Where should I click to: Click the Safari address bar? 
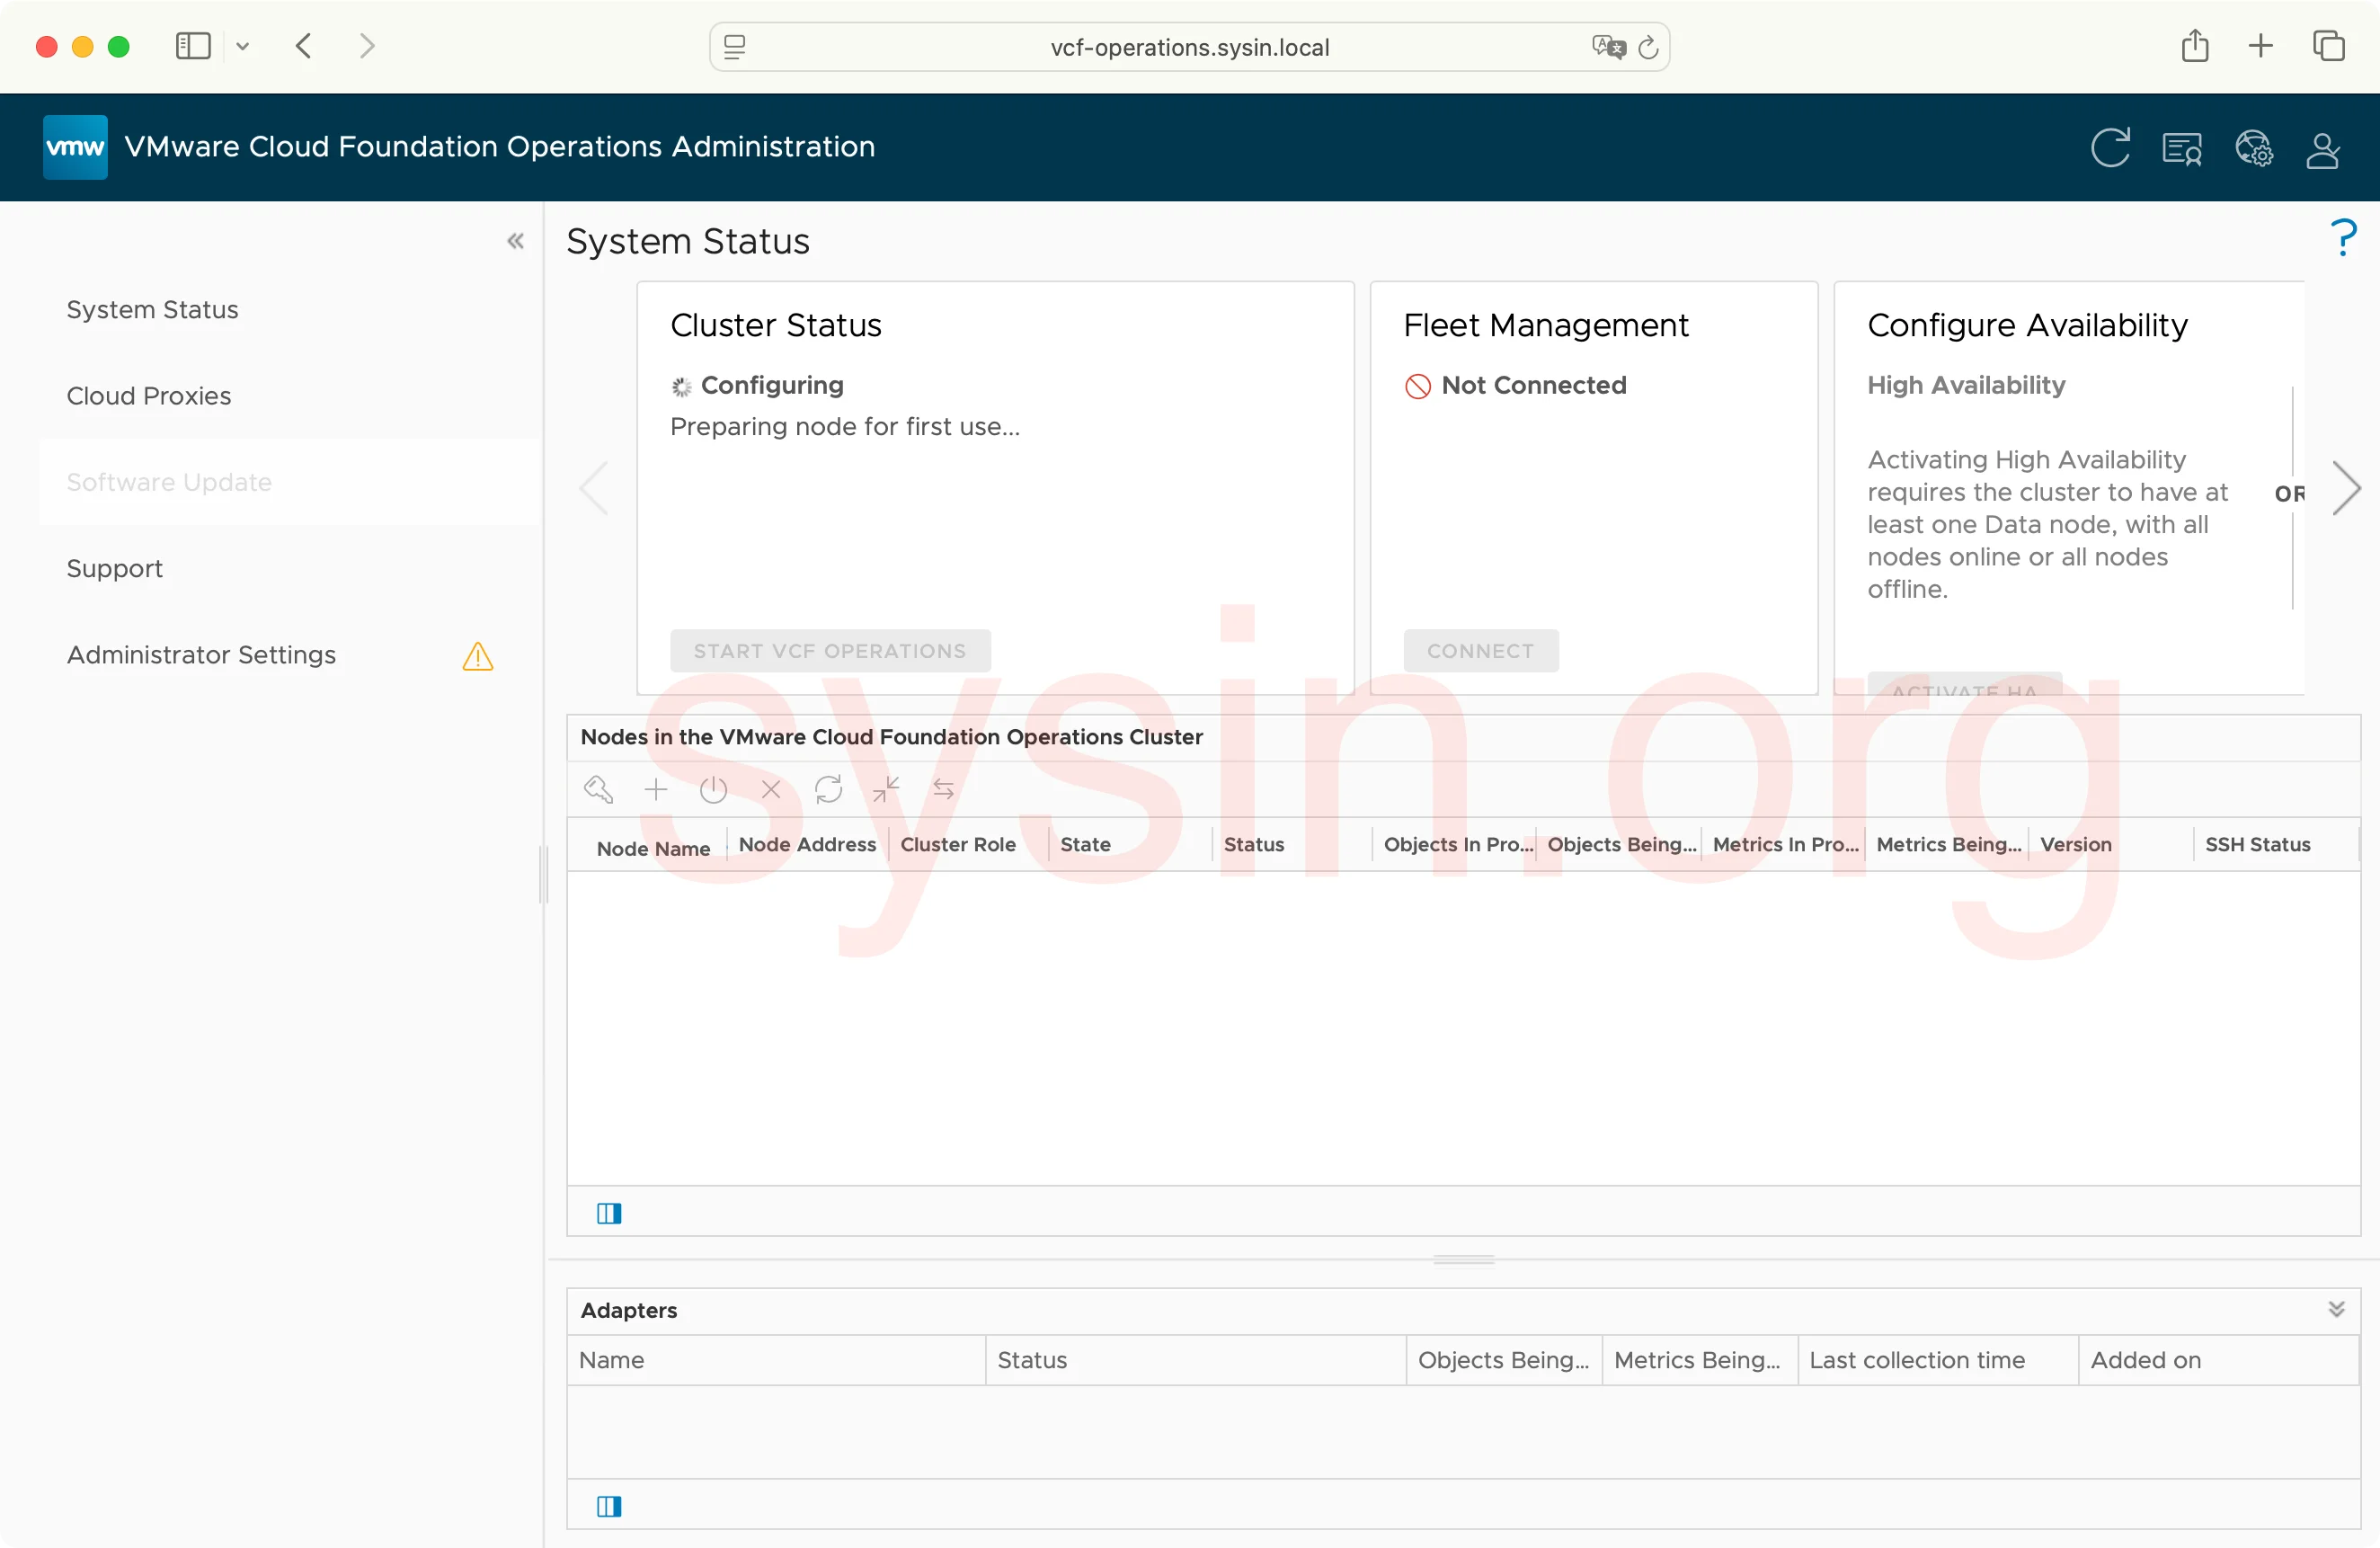coord(1188,47)
